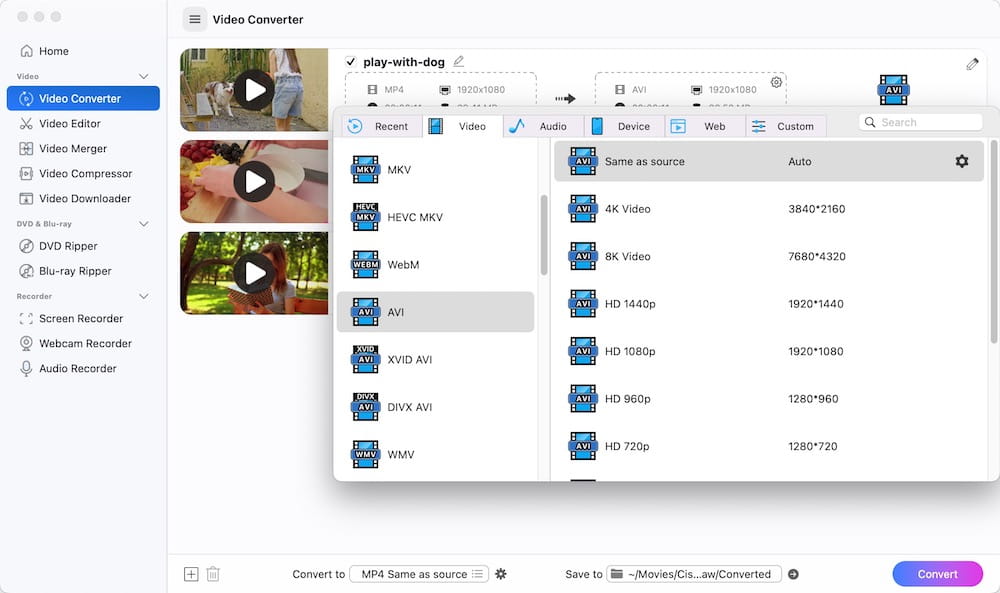
Task: Click the format list scrollbar
Action: 544,235
